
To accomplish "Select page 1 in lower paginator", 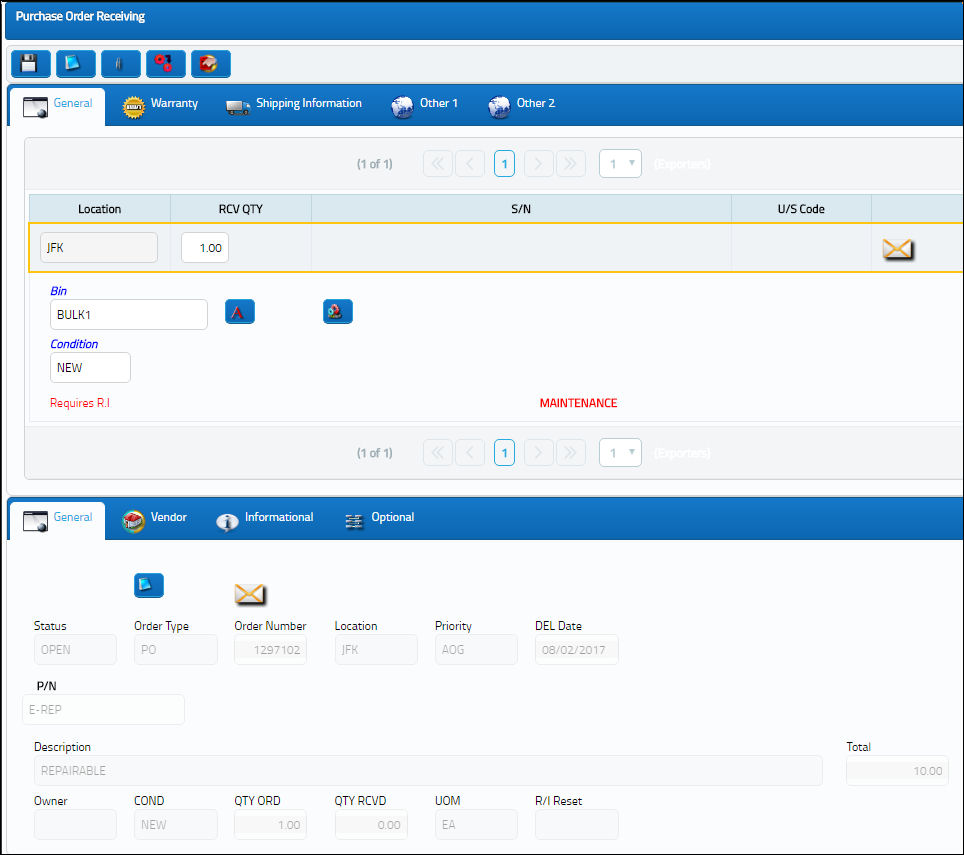I will pos(504,453).
